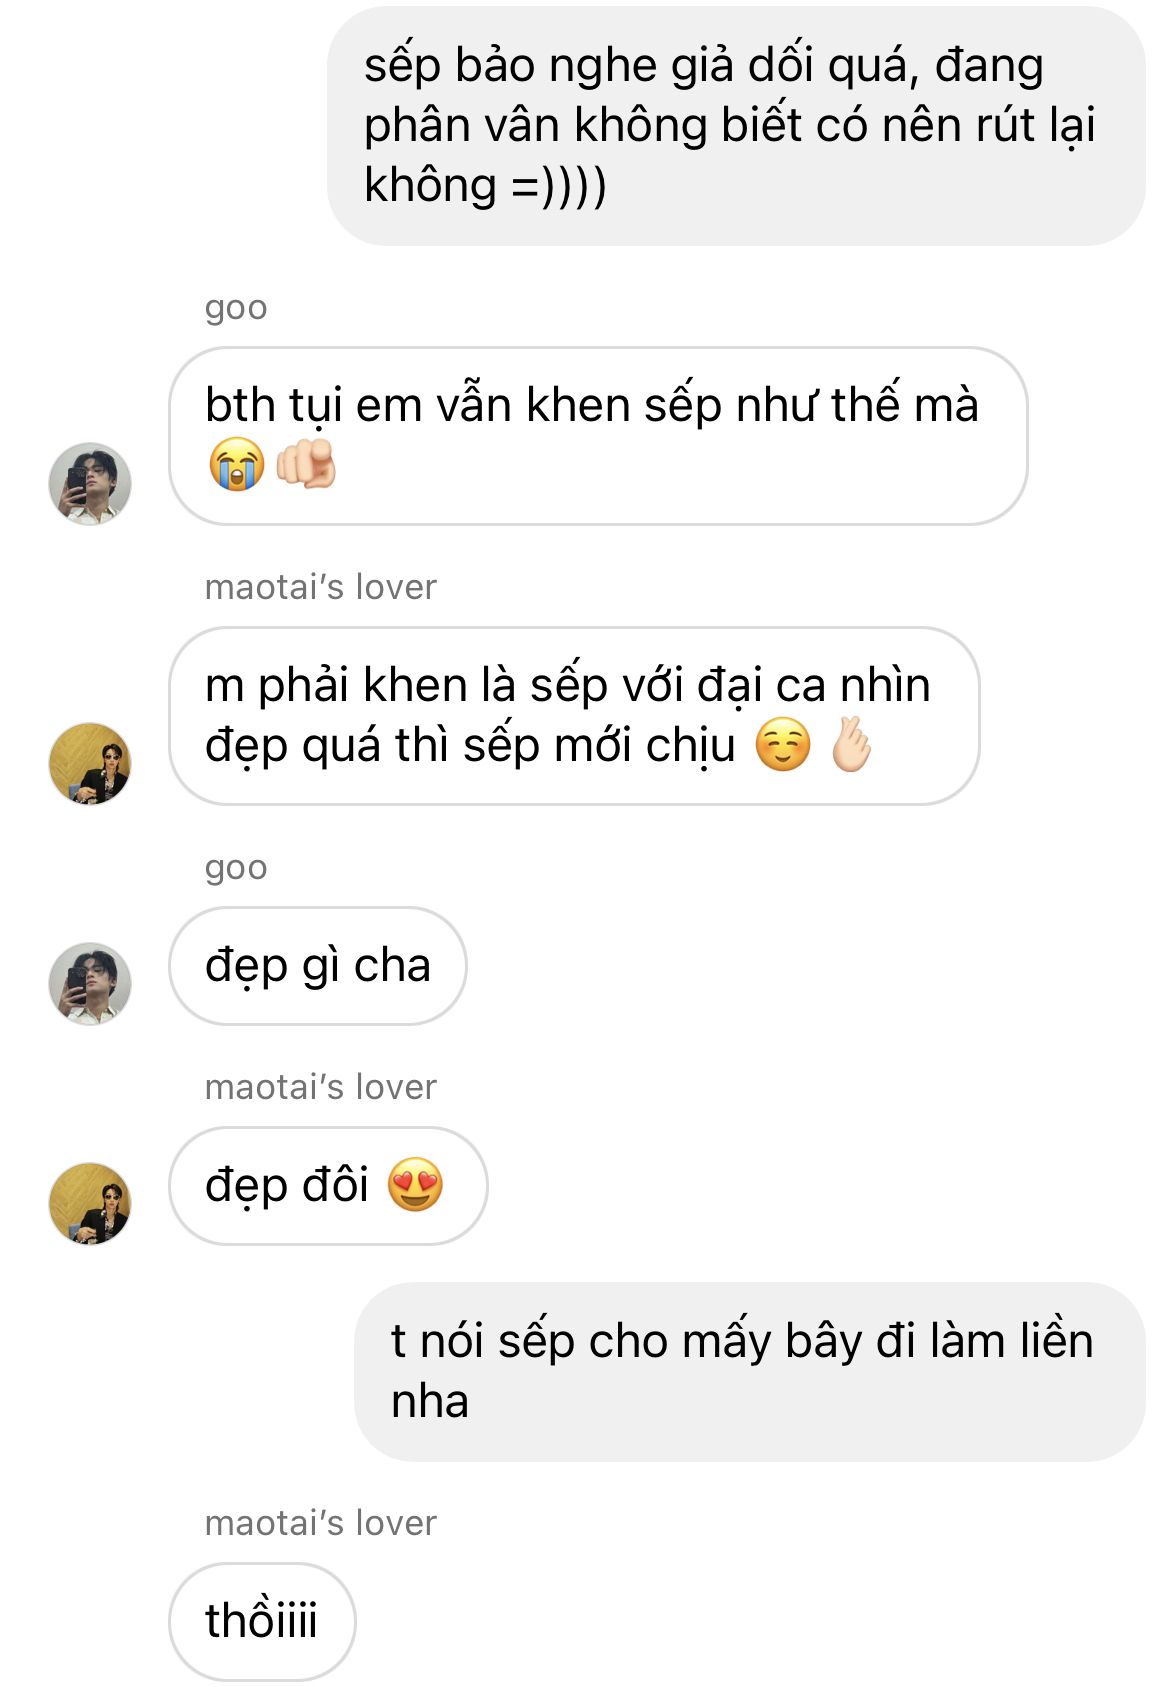Select the 'thôiiii' message bubble

262,1621
